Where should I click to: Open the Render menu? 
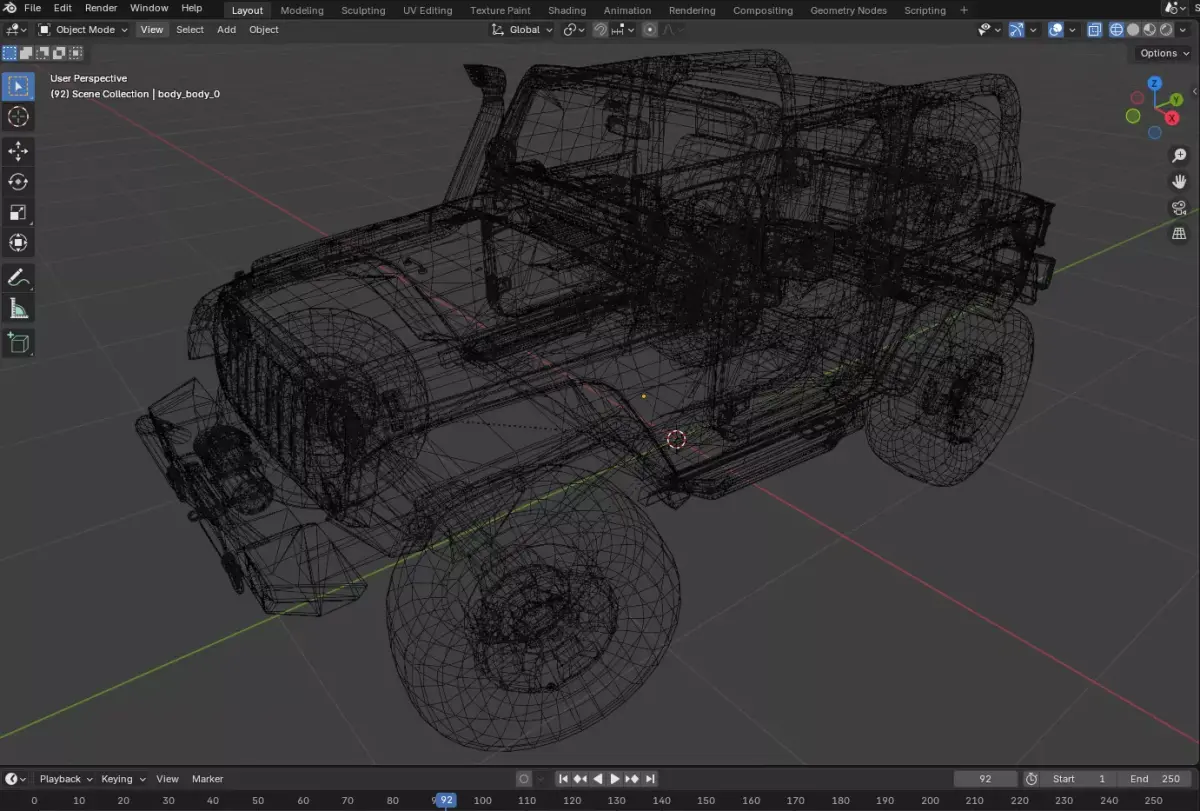click(101, 8)
